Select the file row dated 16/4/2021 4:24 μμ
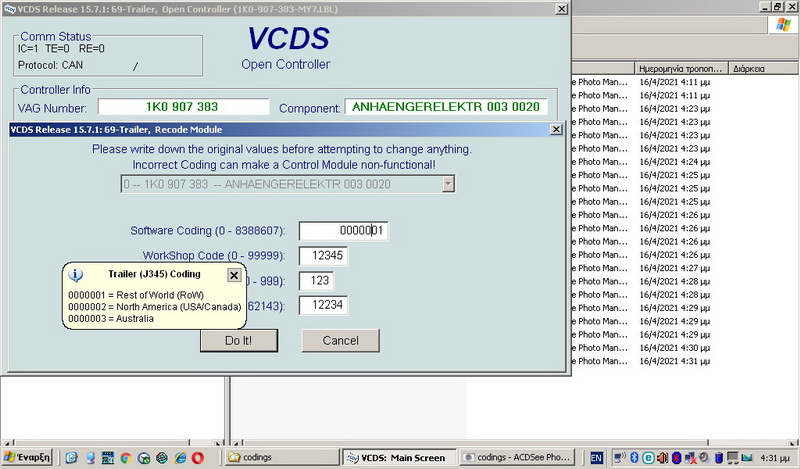This screenshot has width=800, height=469. click(641, 162)
